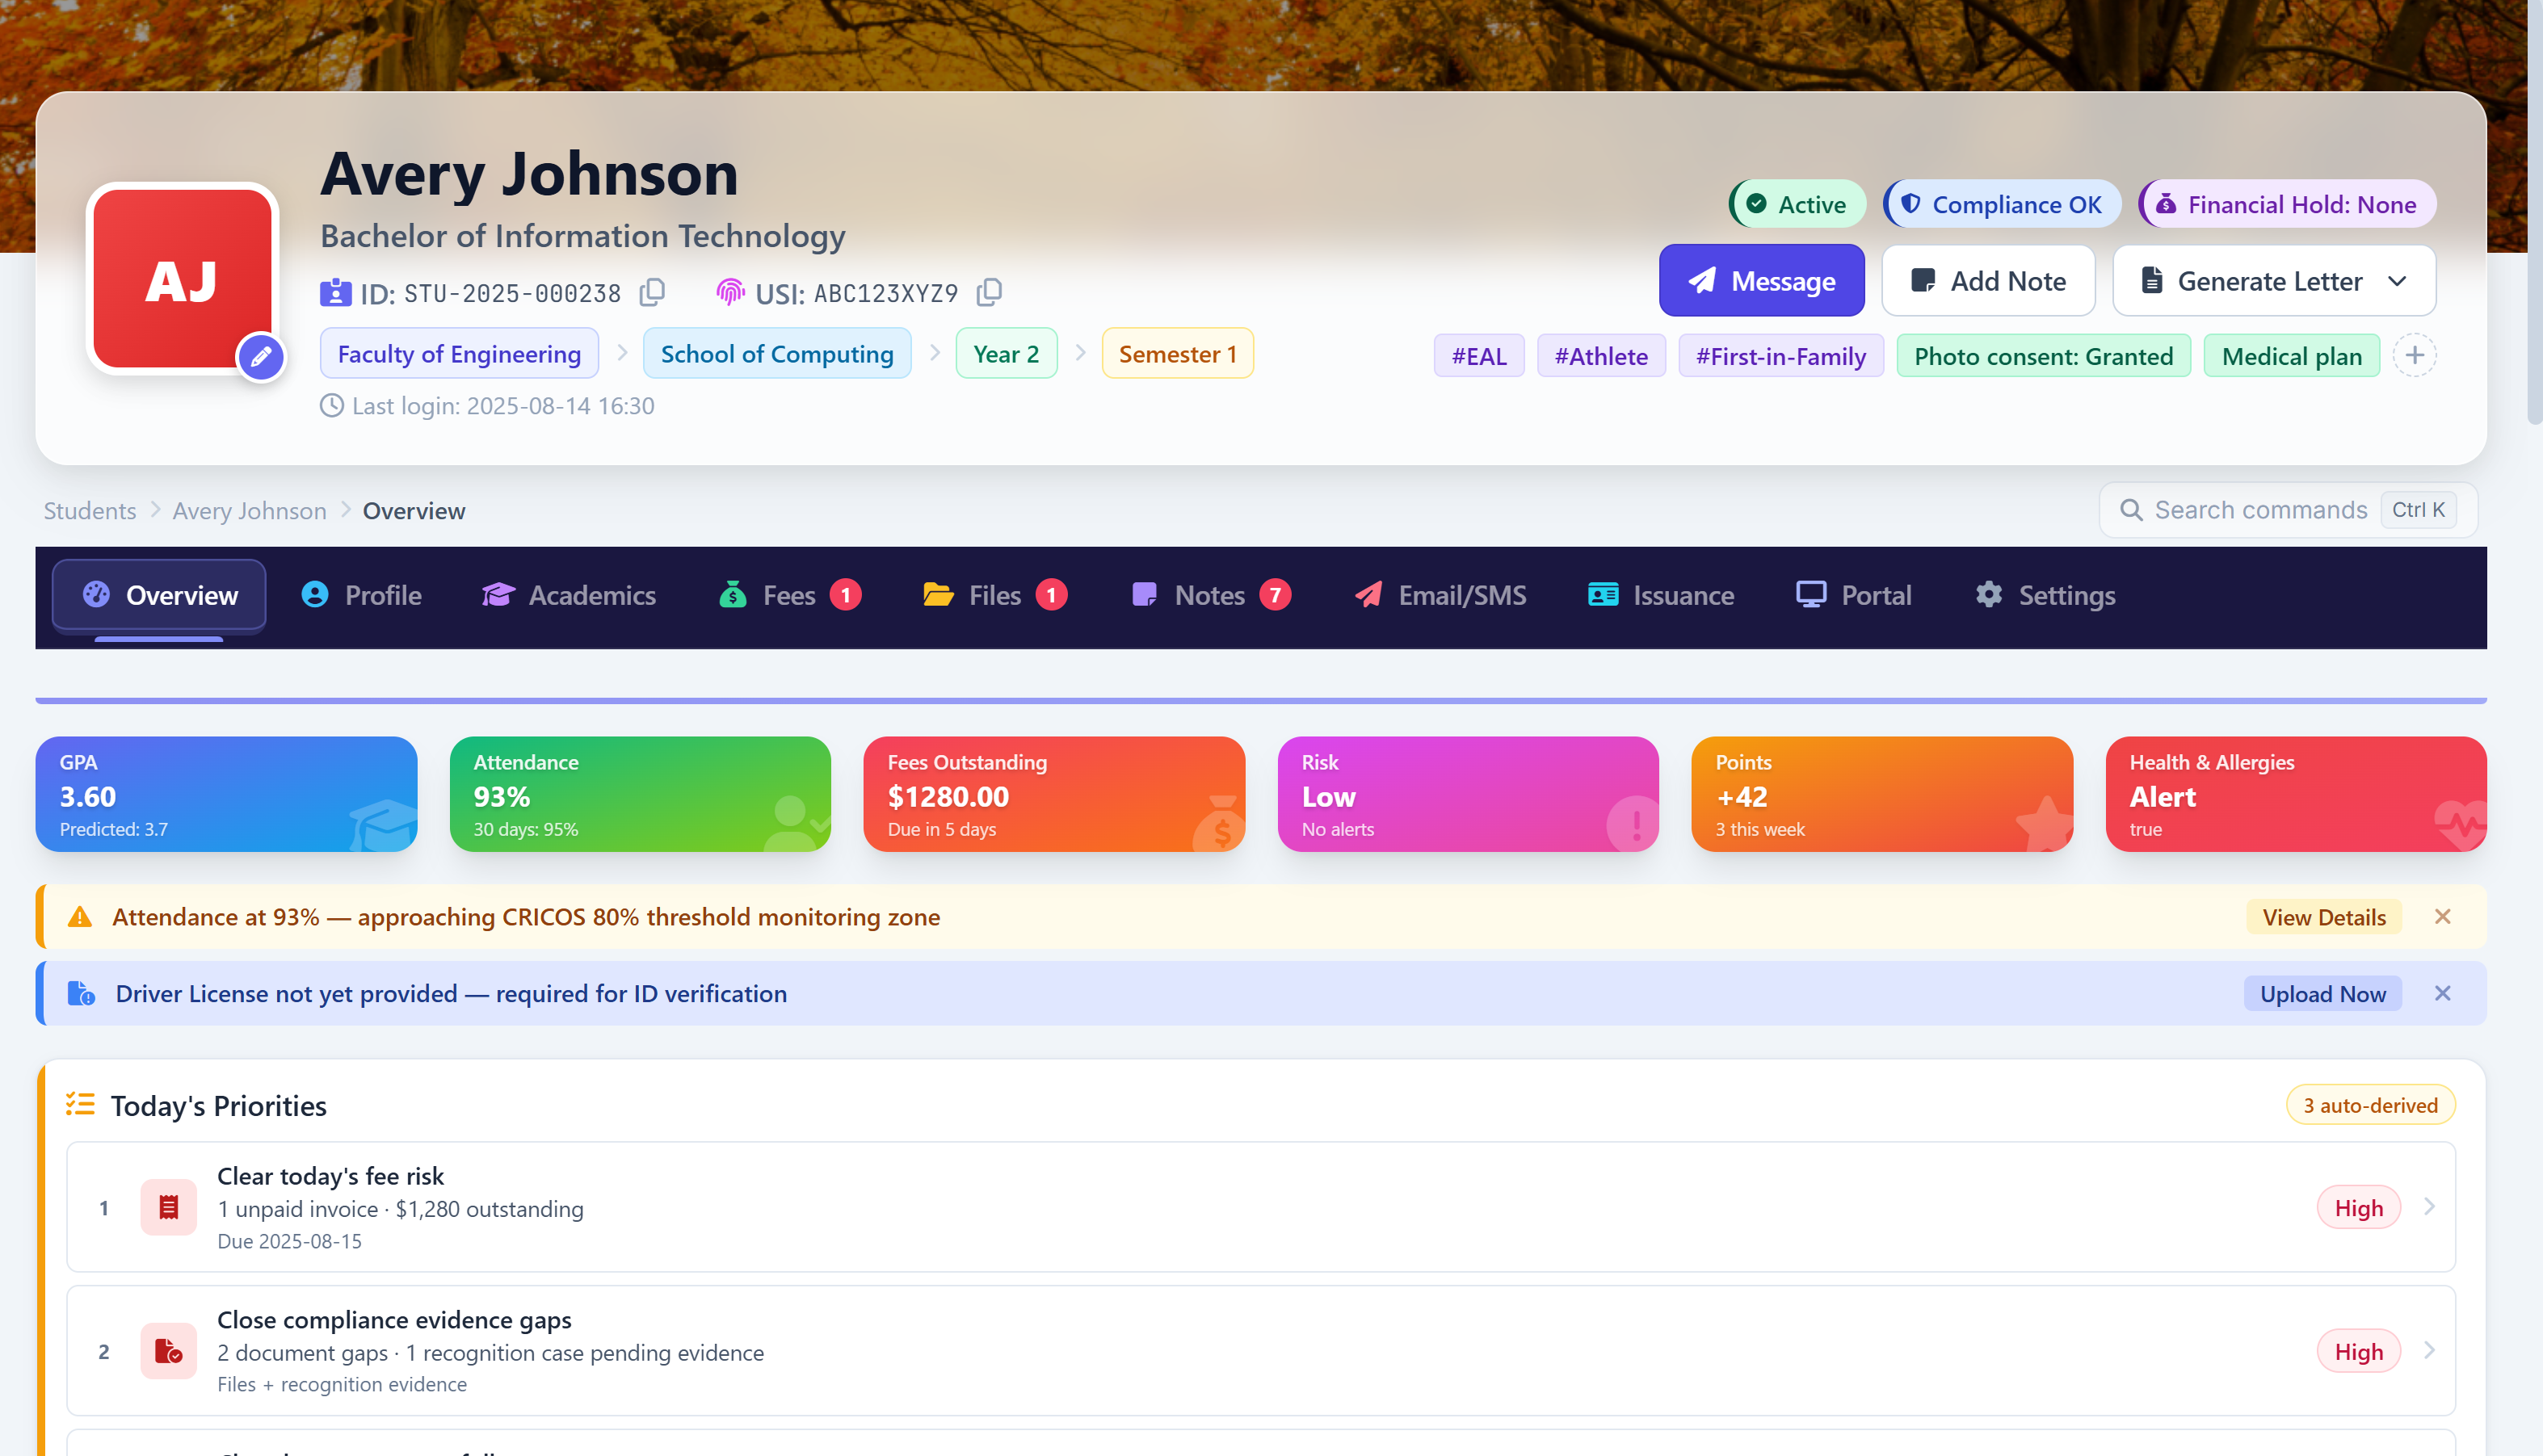
Task: Click the Students breadcrumb link
Action: tap(90, 511)
